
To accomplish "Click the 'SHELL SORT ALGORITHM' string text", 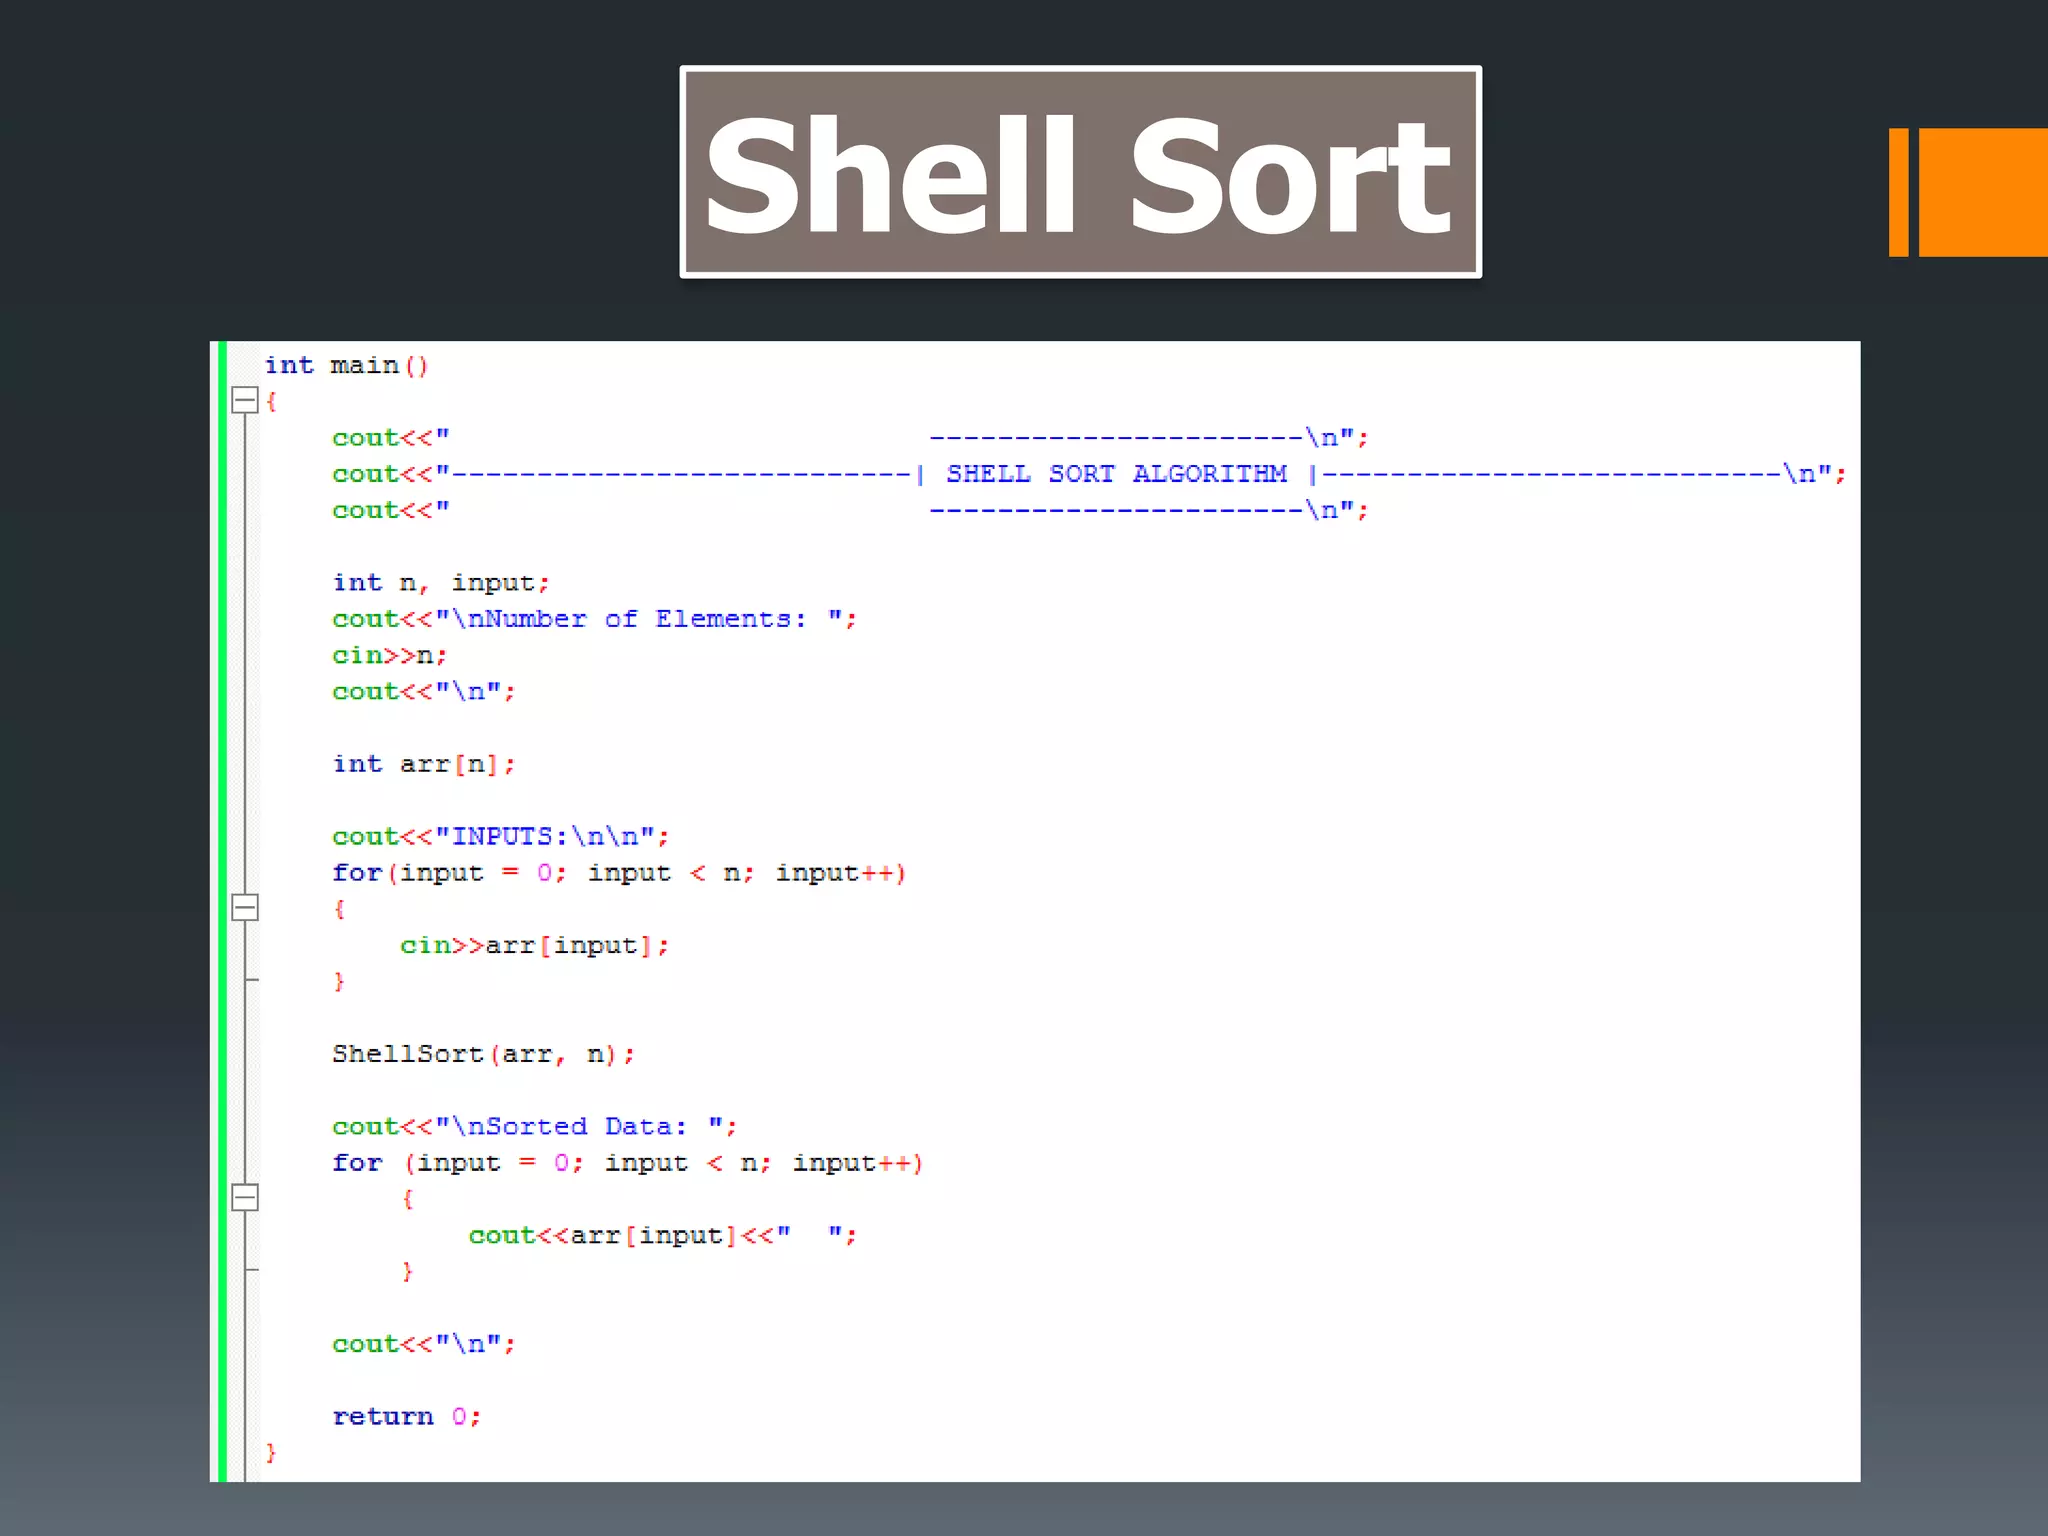I will click(x=1116, y=474).
